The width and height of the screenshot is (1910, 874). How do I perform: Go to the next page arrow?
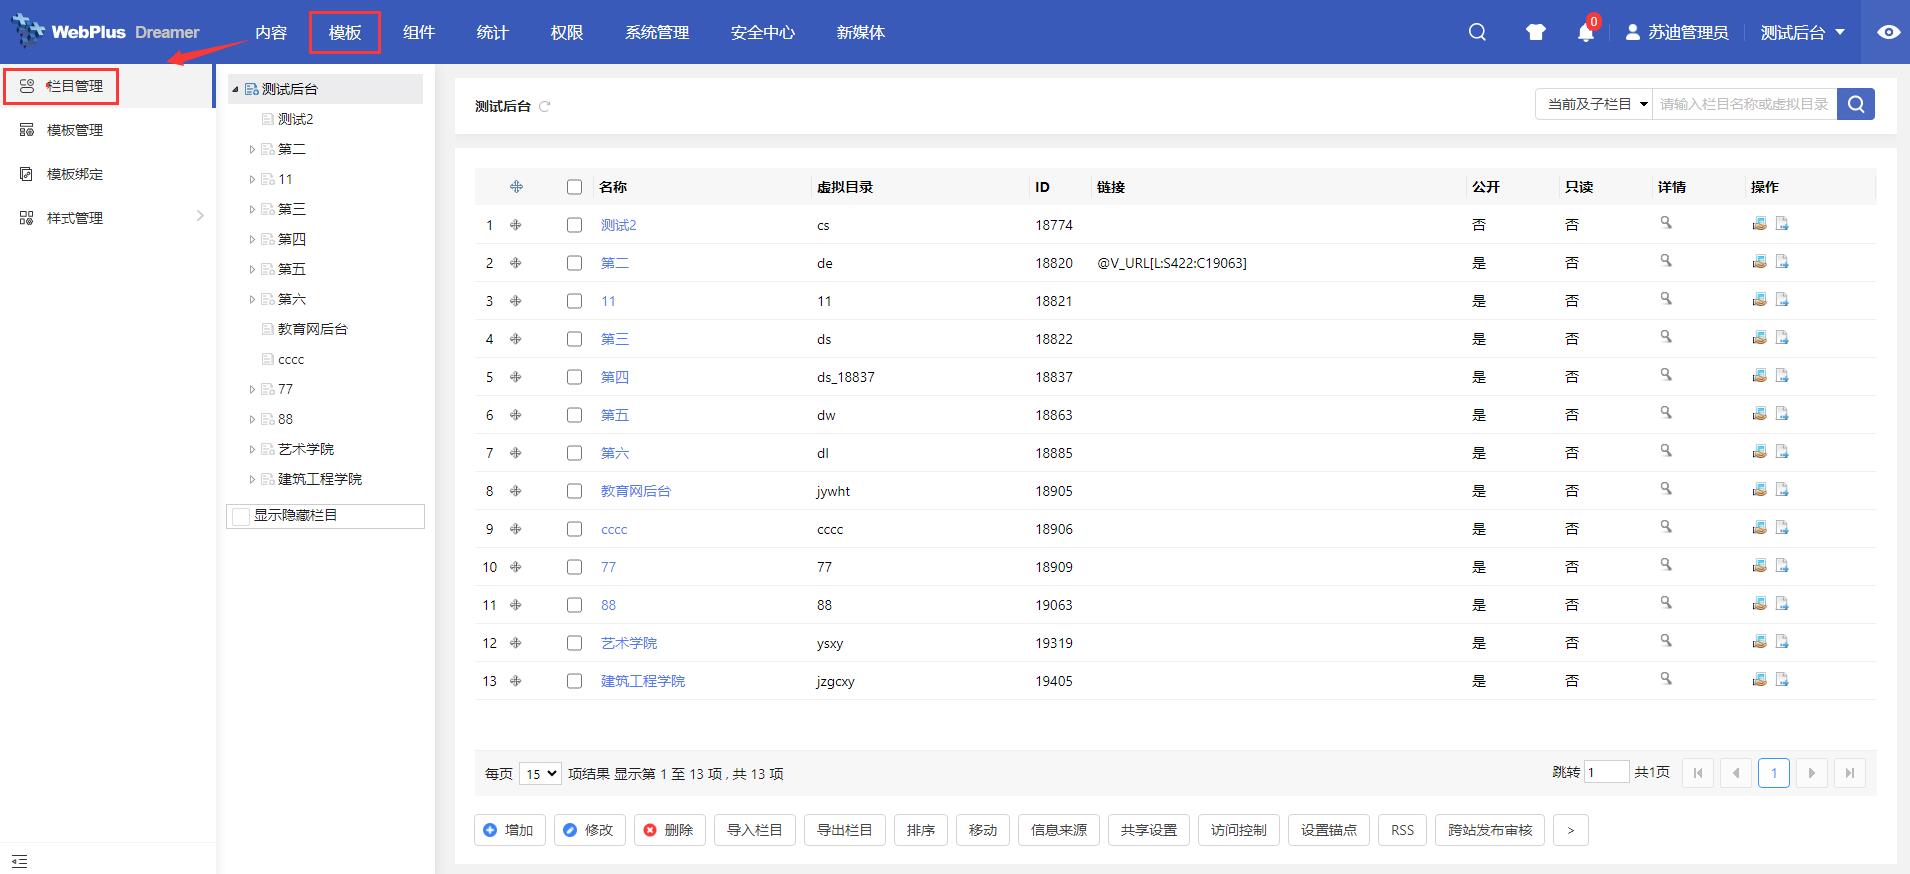tap(1812, 773)
